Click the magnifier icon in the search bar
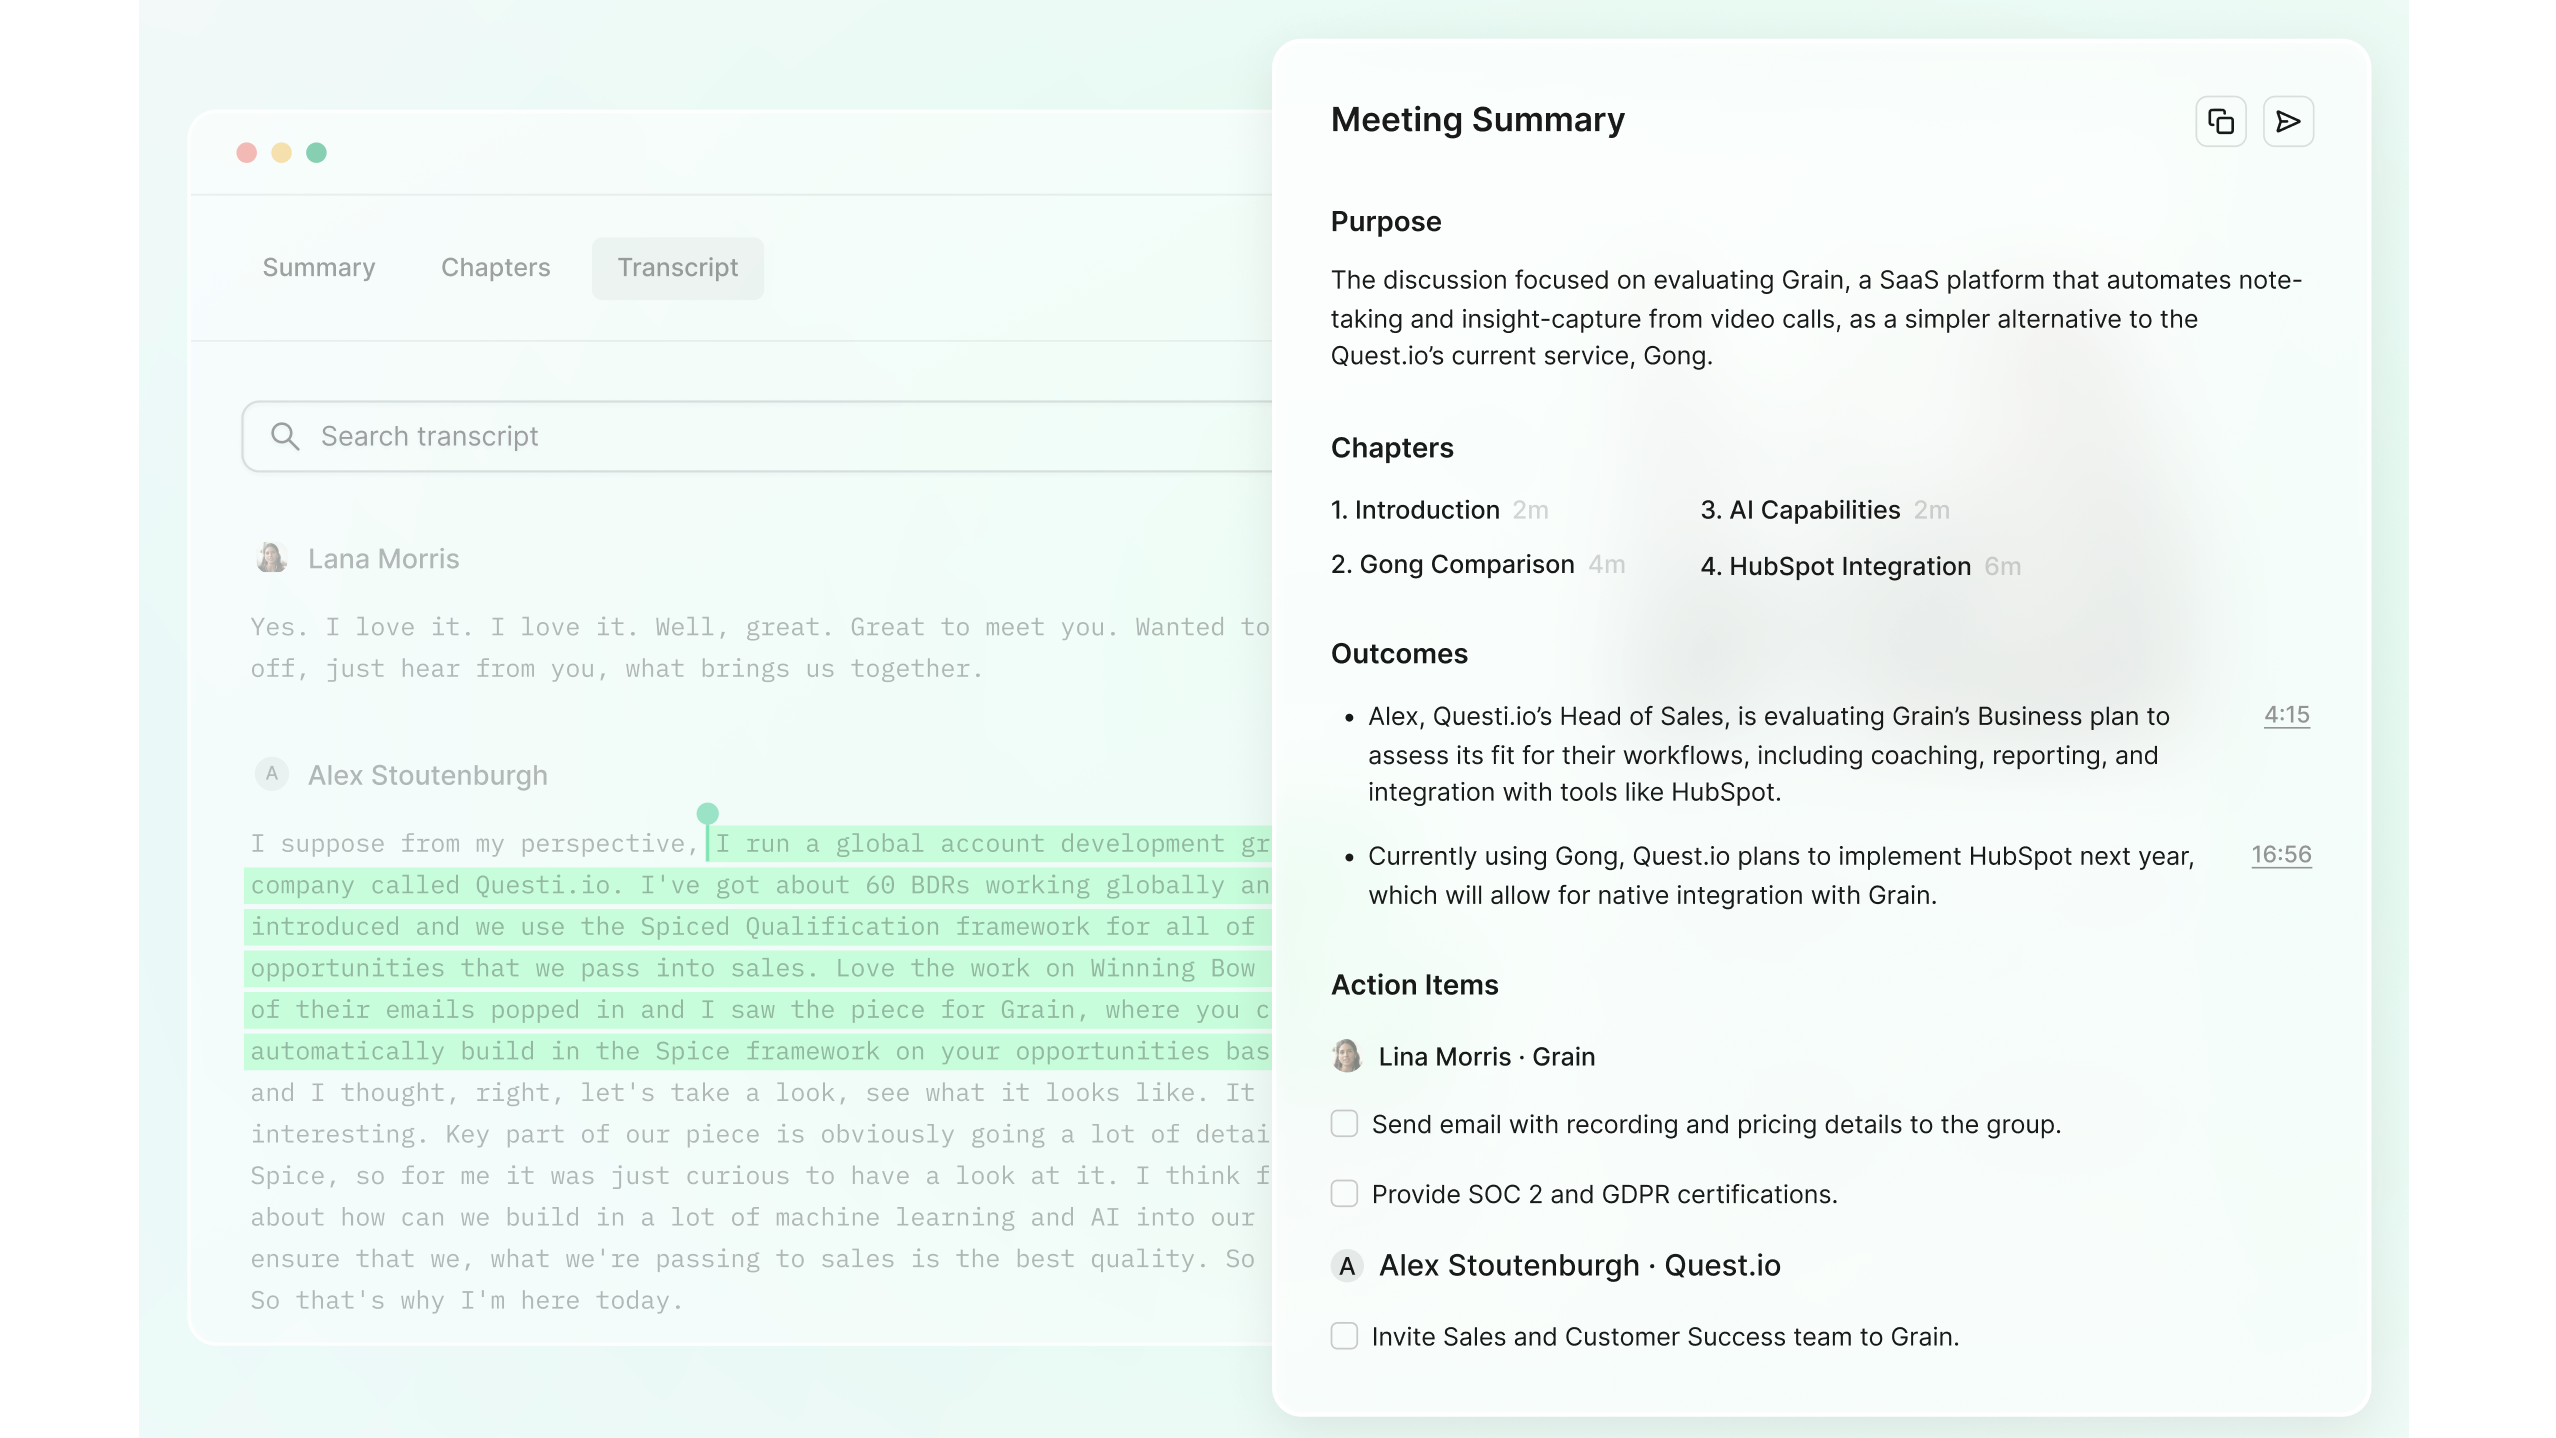2556x1438 pixels. [x=285, y=436]
